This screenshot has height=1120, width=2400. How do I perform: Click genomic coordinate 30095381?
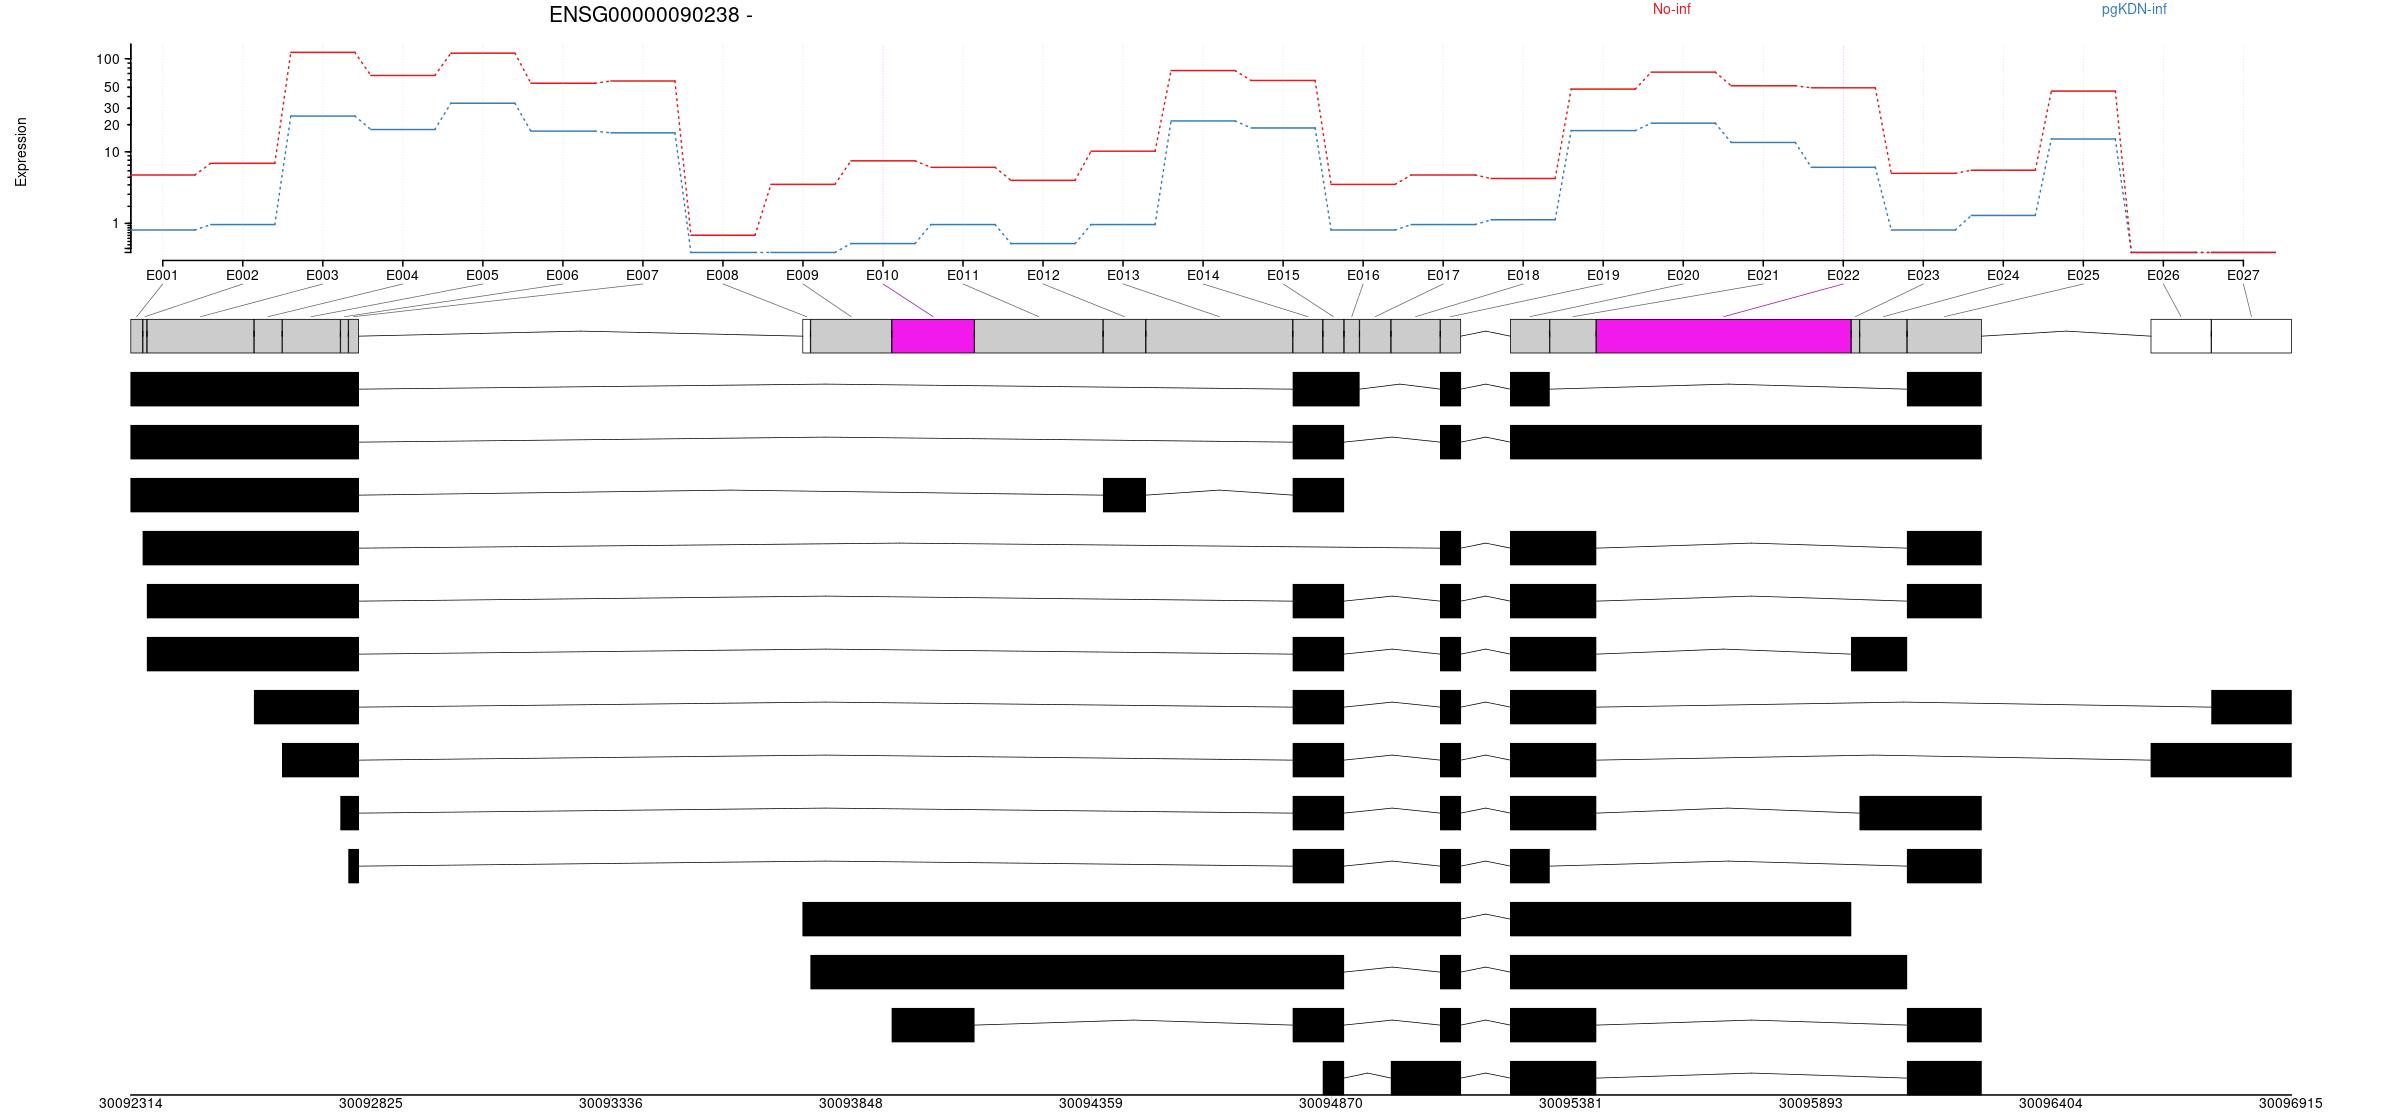click(1571, 1104)
